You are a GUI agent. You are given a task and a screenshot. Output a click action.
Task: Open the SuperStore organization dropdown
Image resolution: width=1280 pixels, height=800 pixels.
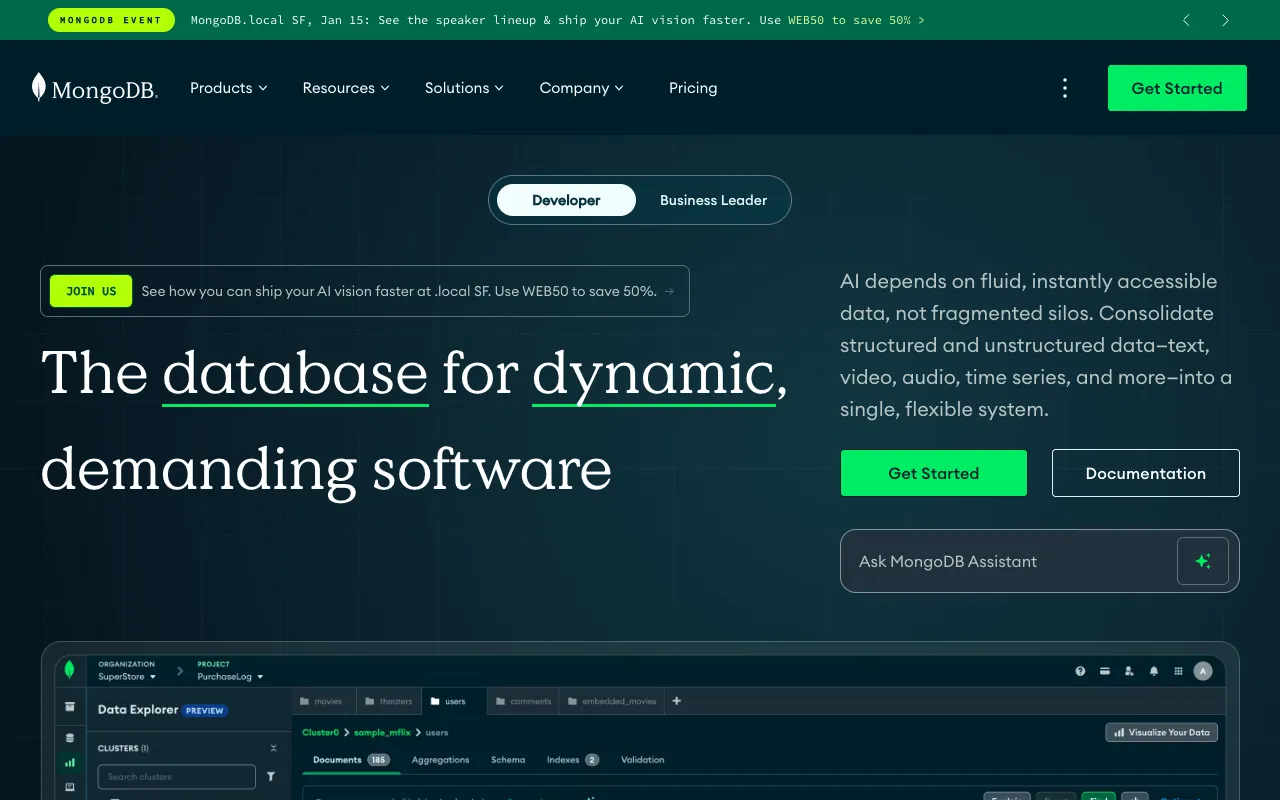(125, 676)
